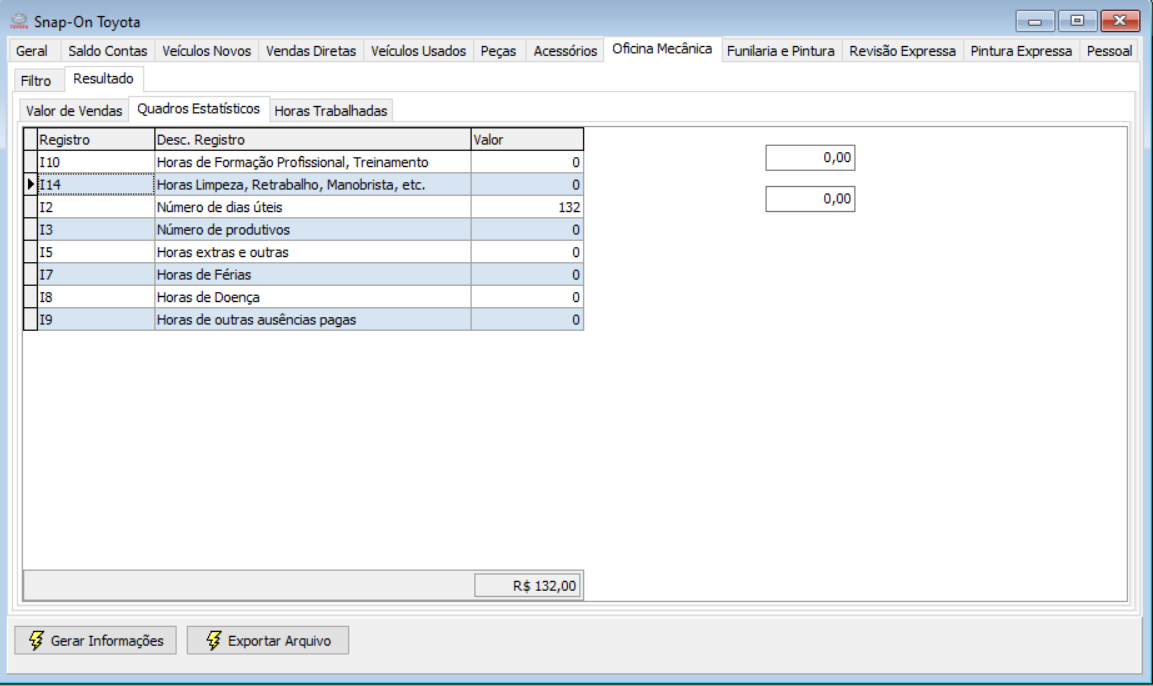The height and width of the screenshot is (686, 1153).
Task: Click 'Horas de Formação Profissional, Treinamento' cell
Action: (x=313, y=162)
